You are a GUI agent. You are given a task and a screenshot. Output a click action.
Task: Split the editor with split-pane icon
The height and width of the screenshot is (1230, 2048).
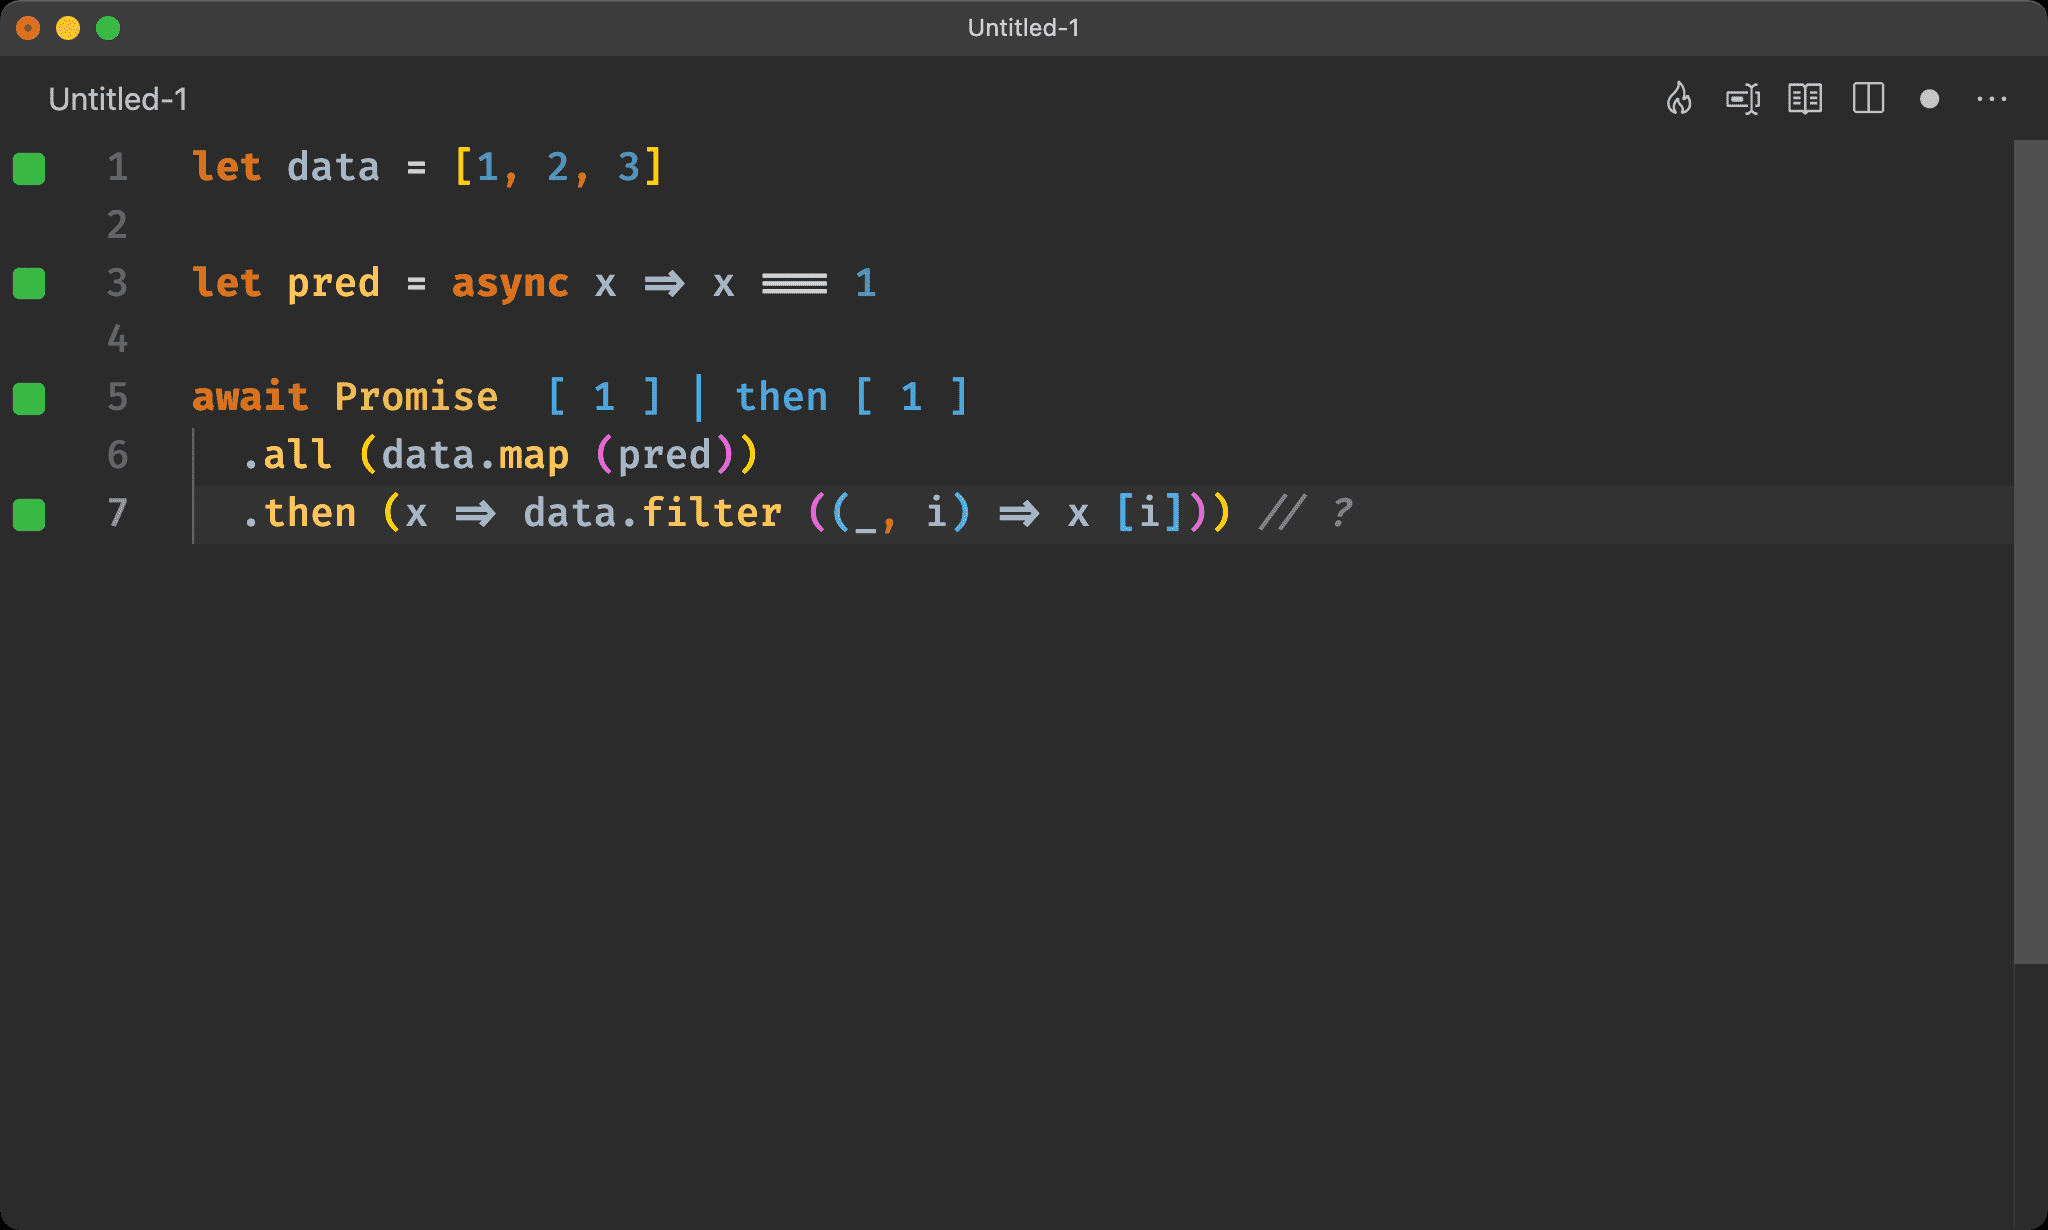(1868, 99)
